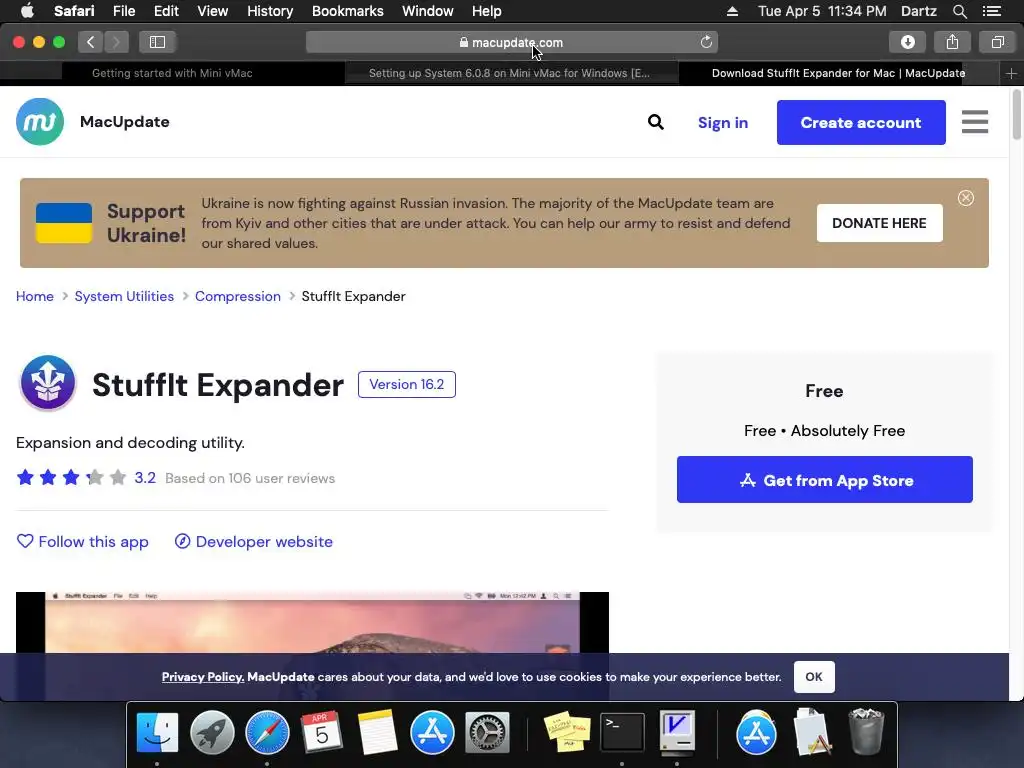Open the Window menu
The image size is (1024, 768).
point(428,11)
